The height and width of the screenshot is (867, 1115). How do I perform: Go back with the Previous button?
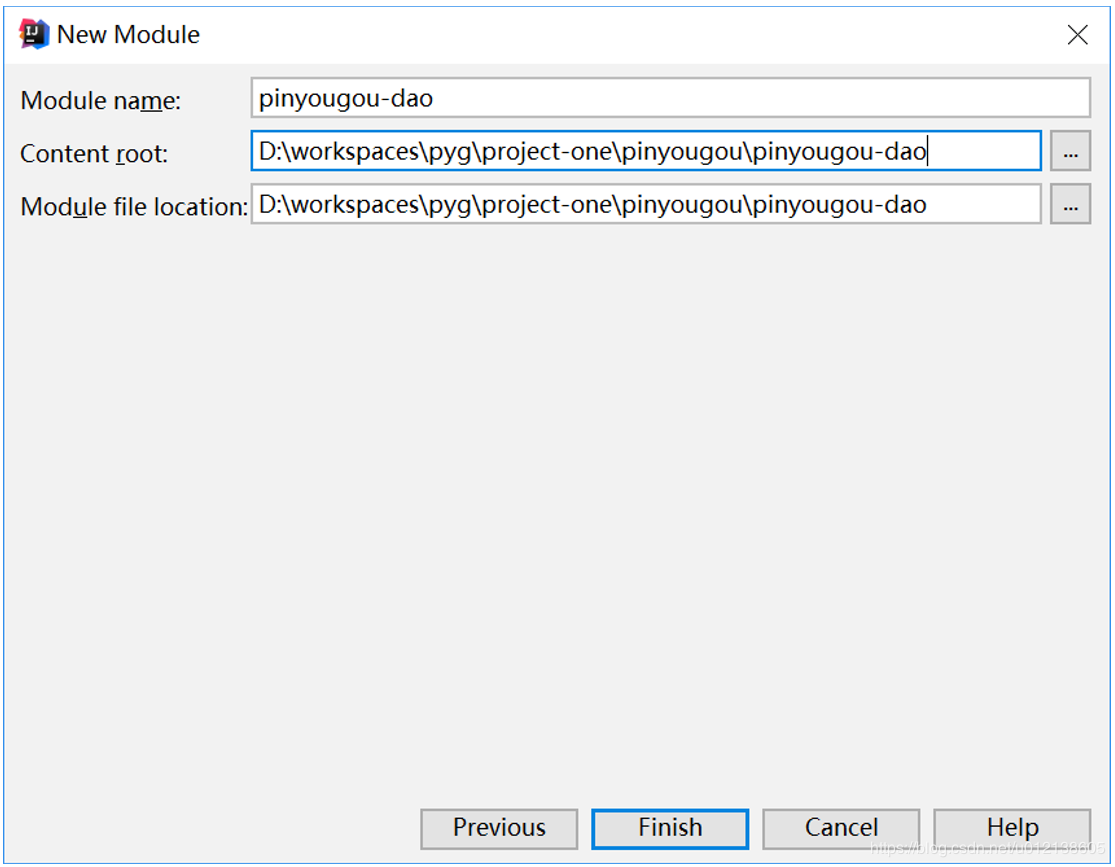click(x=499, y=828)
